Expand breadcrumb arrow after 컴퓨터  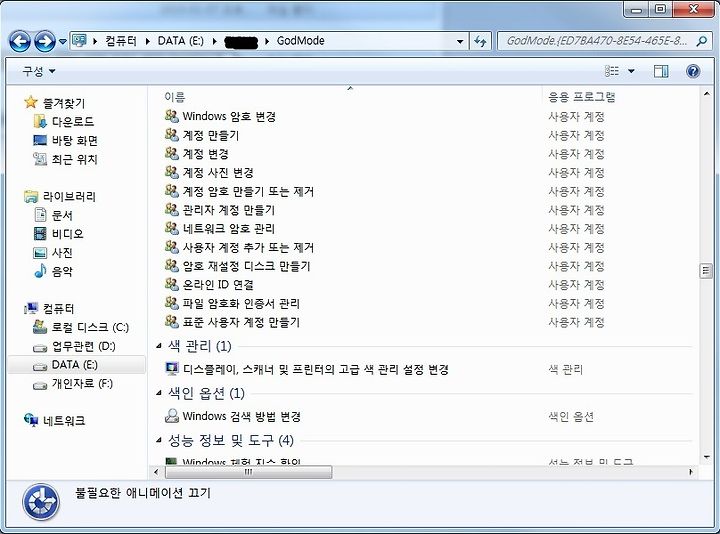point(147,41)
